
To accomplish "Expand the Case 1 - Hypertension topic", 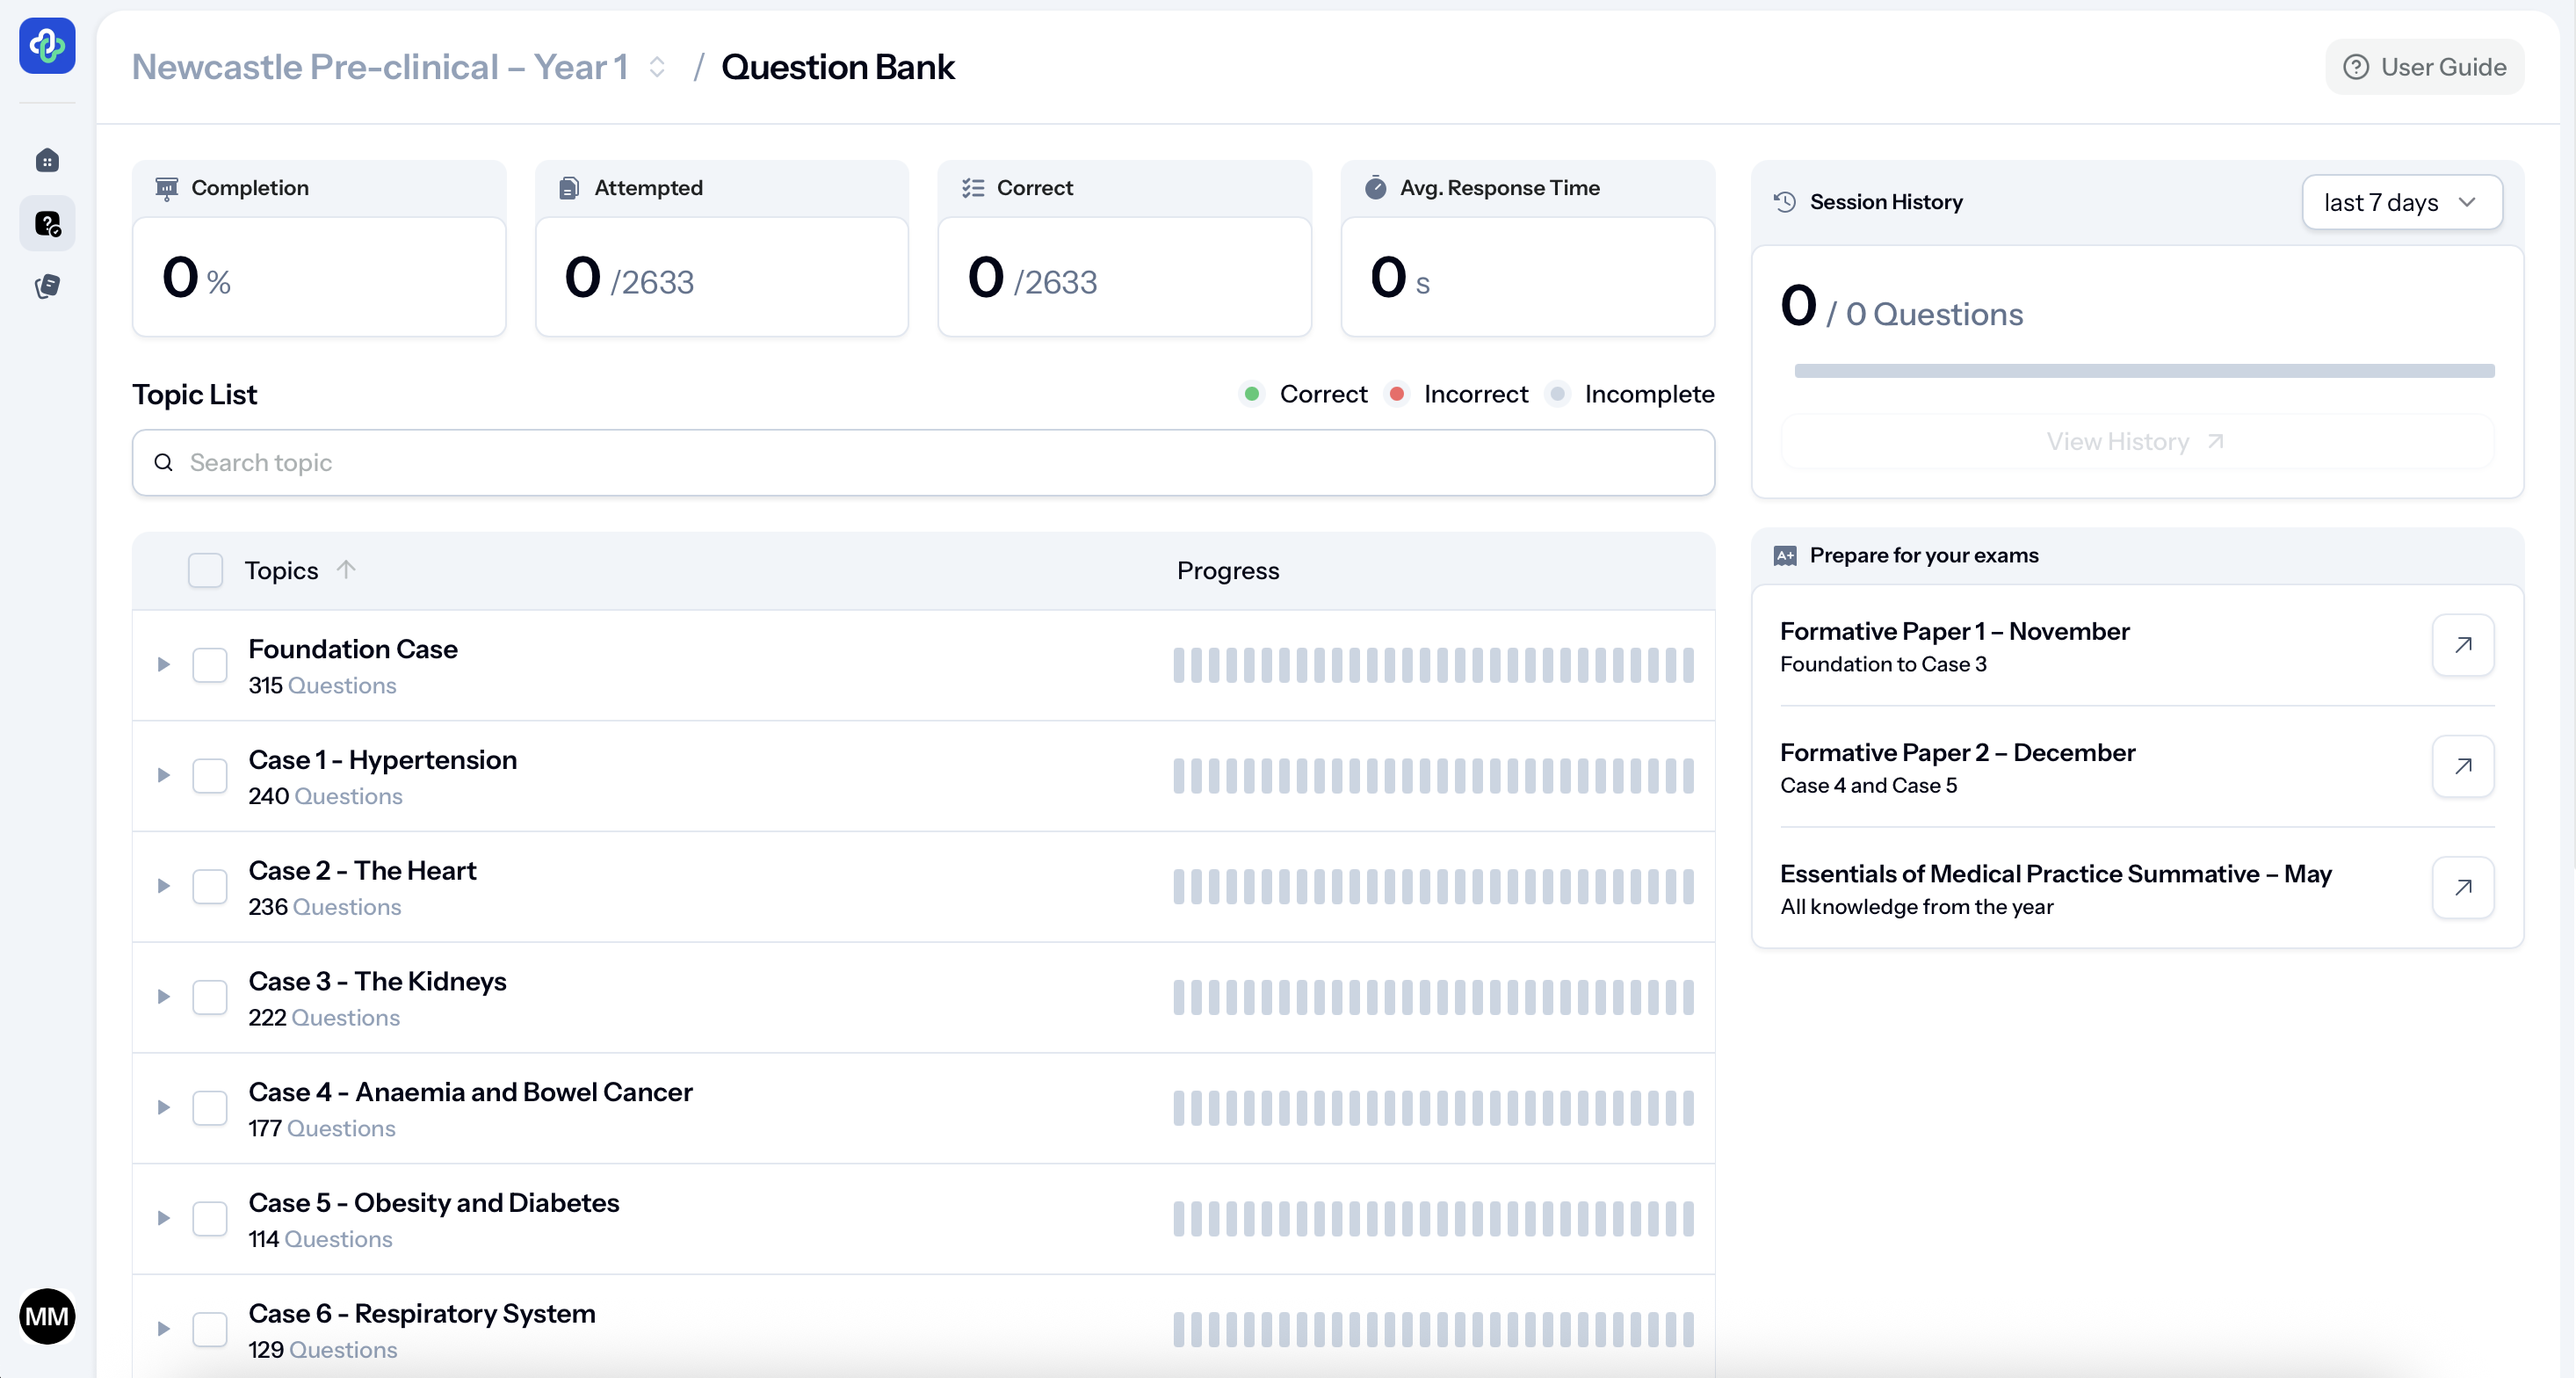I will pos(163,775).
